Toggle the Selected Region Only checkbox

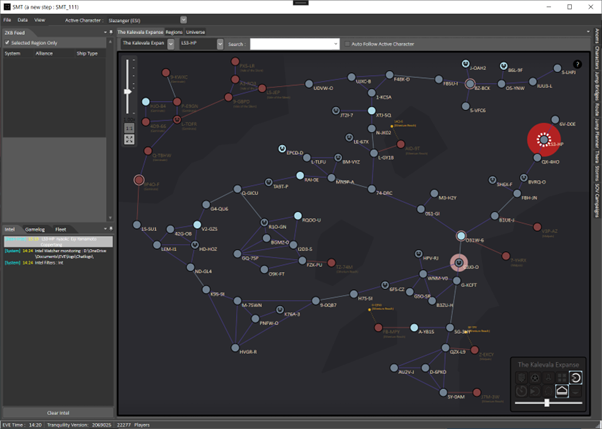[x=9, y=43]
